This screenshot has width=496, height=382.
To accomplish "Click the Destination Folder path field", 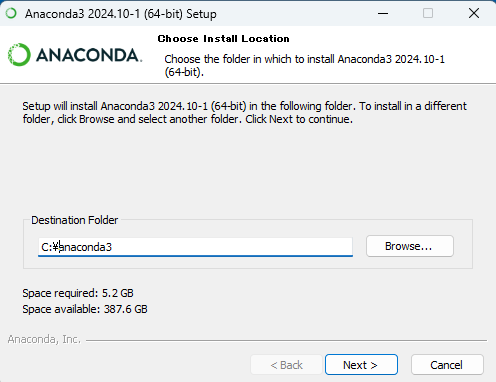I will (195, 247).
